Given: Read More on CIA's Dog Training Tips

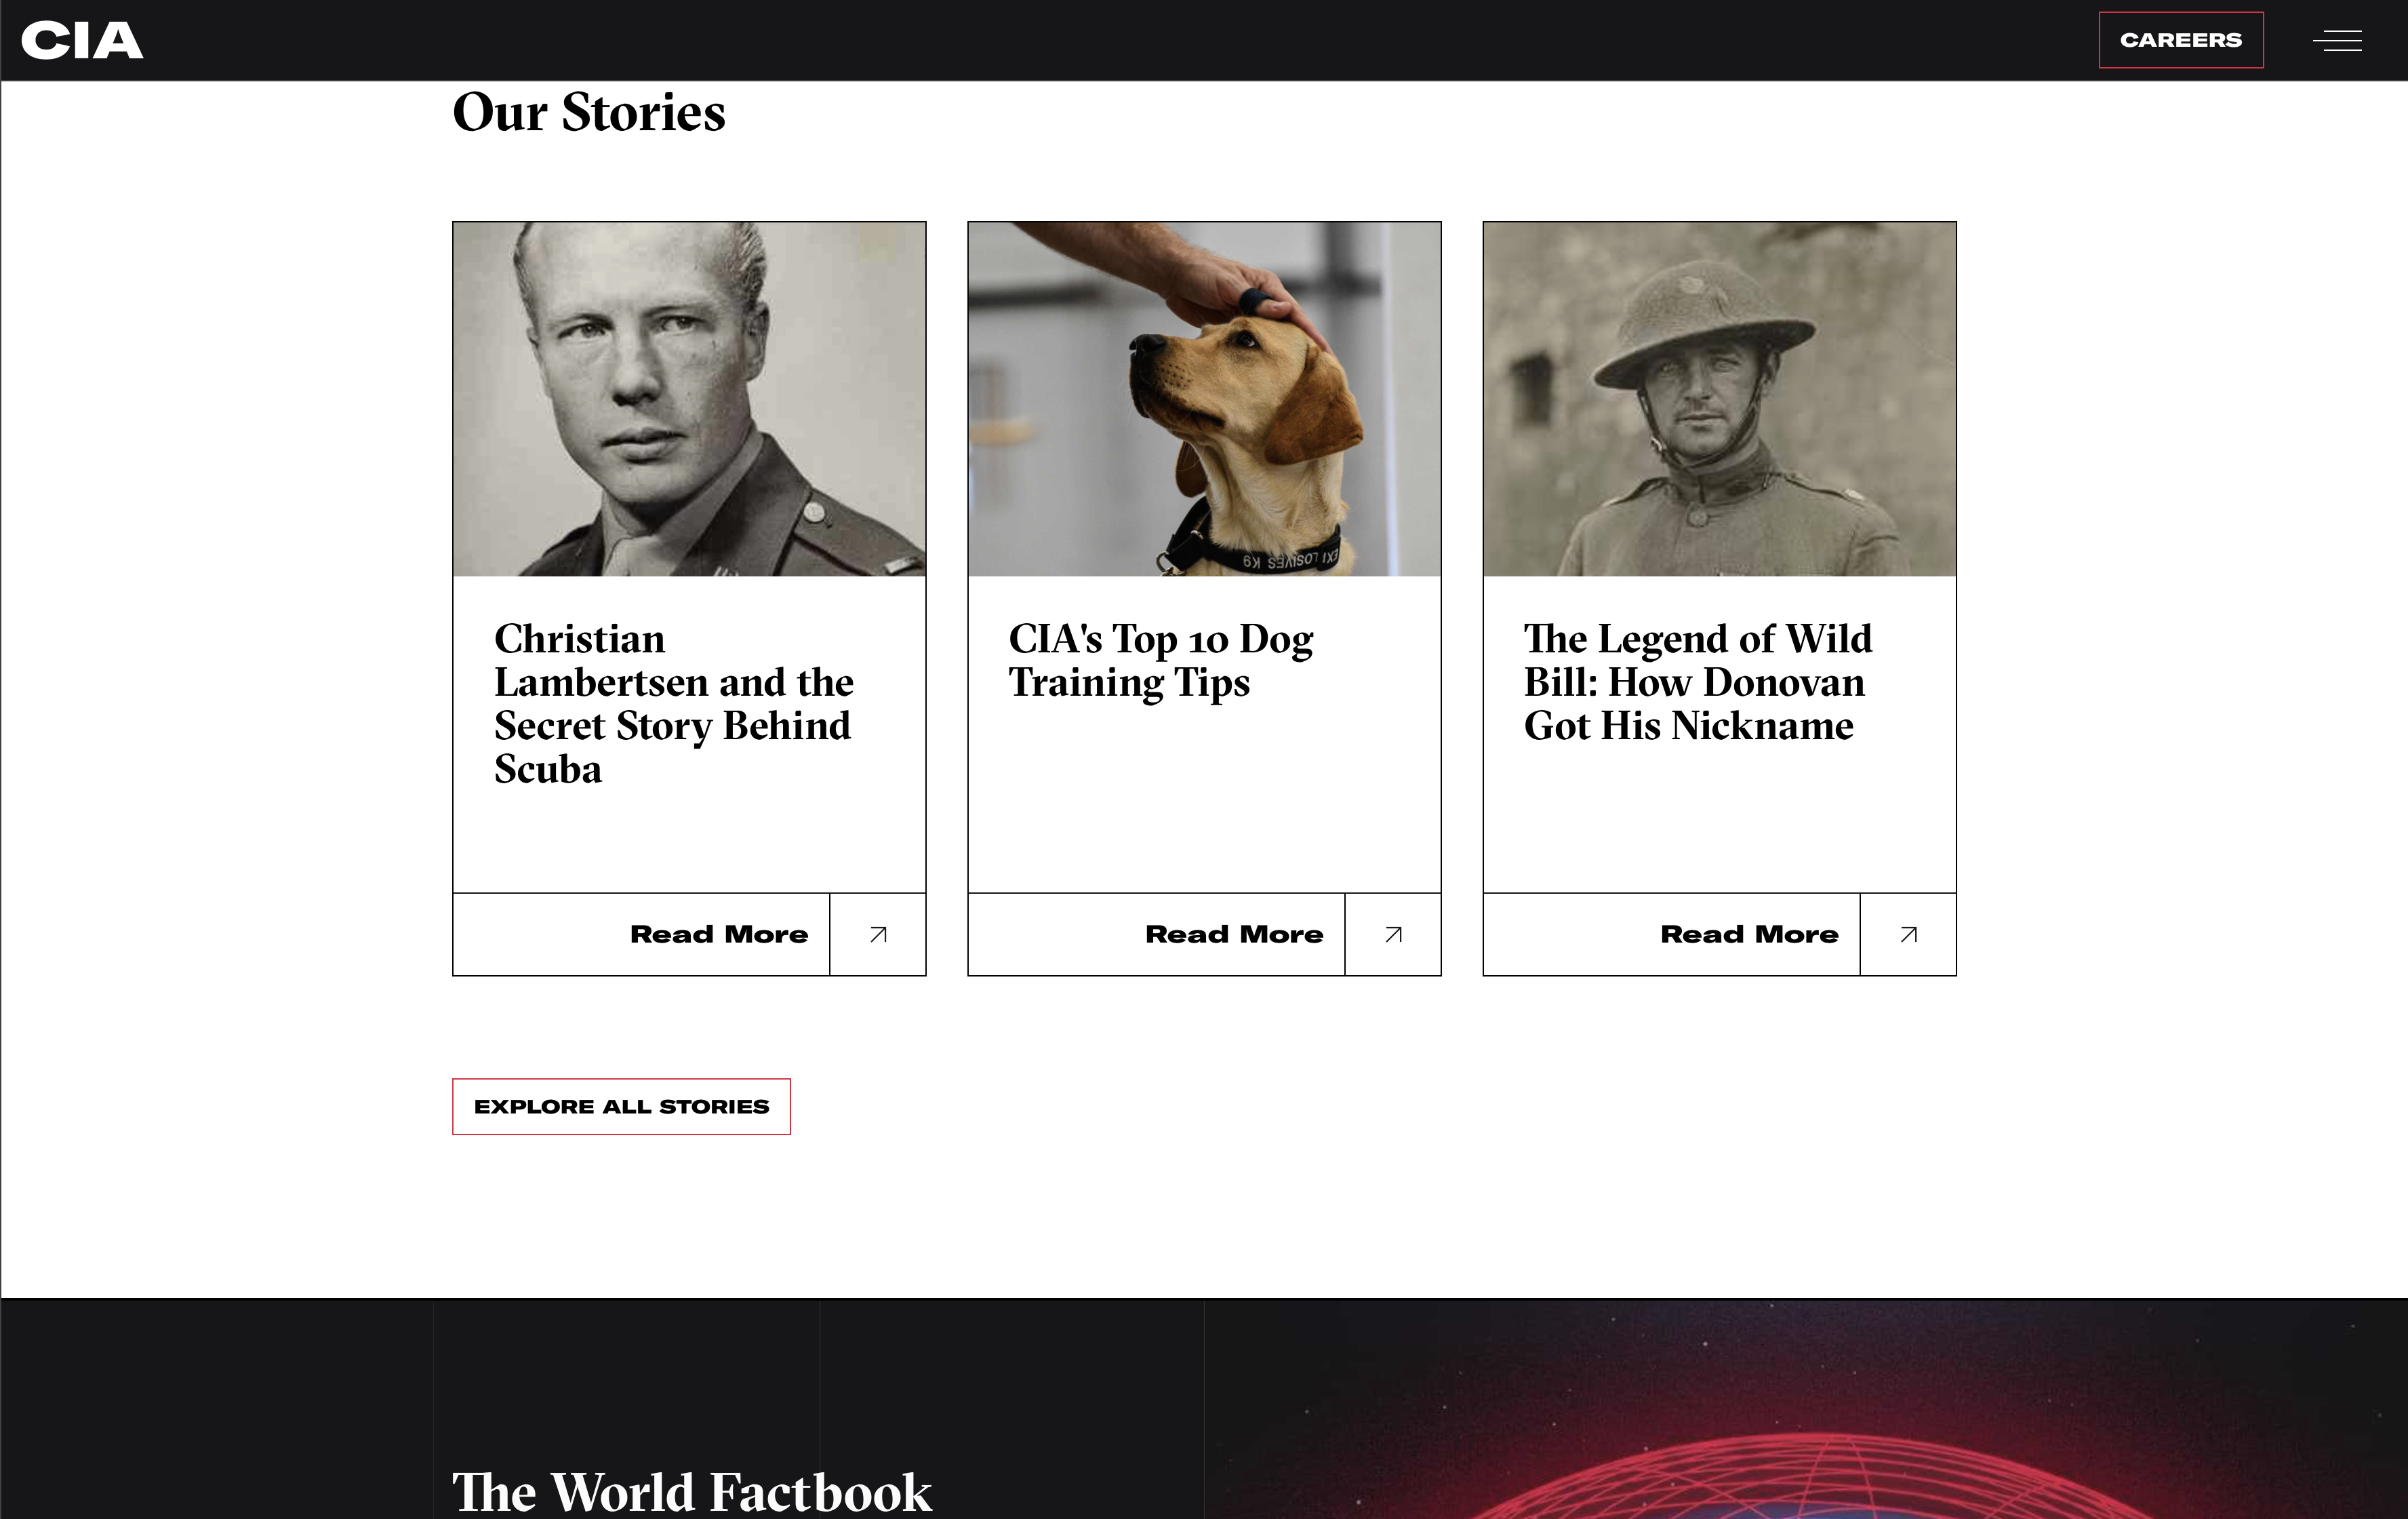Looking at the screenshot, I should coord(1234,934).
